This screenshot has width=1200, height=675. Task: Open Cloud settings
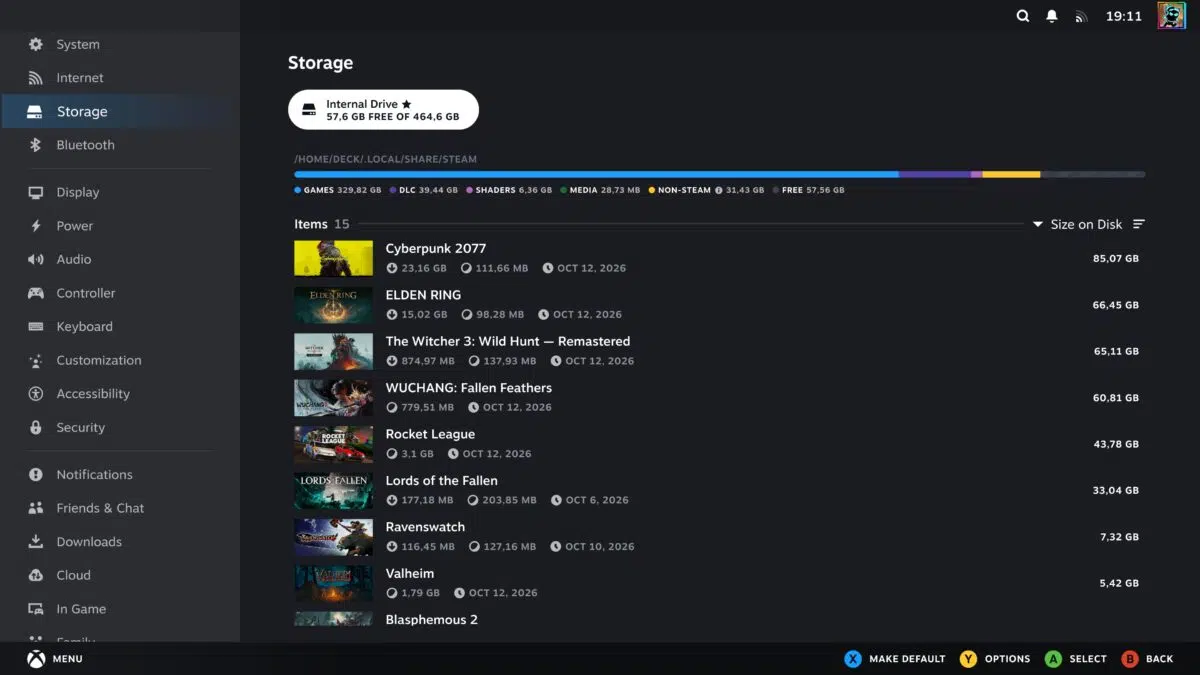[120, 575]
